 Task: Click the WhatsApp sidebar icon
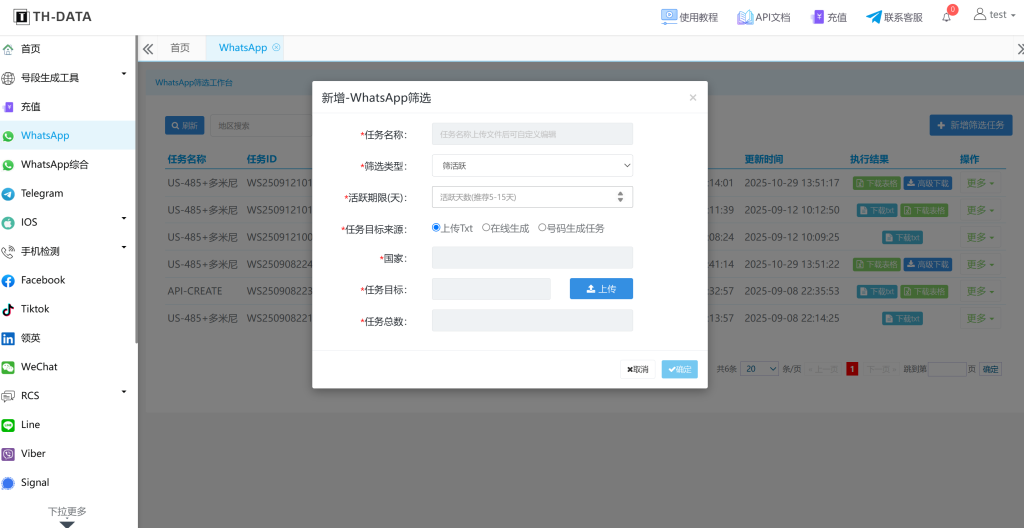tap(8, 136)
